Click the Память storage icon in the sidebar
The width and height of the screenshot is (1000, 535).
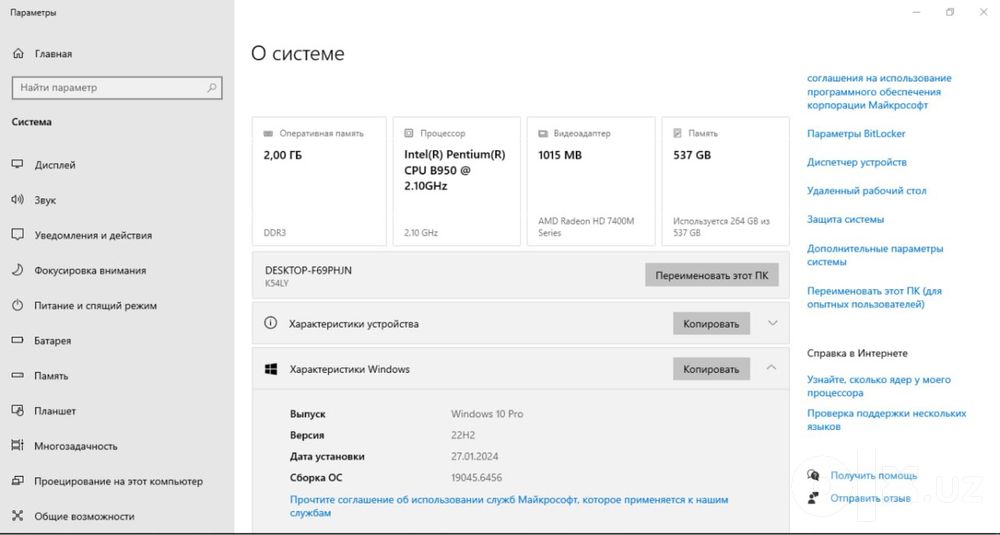(18, 376)
